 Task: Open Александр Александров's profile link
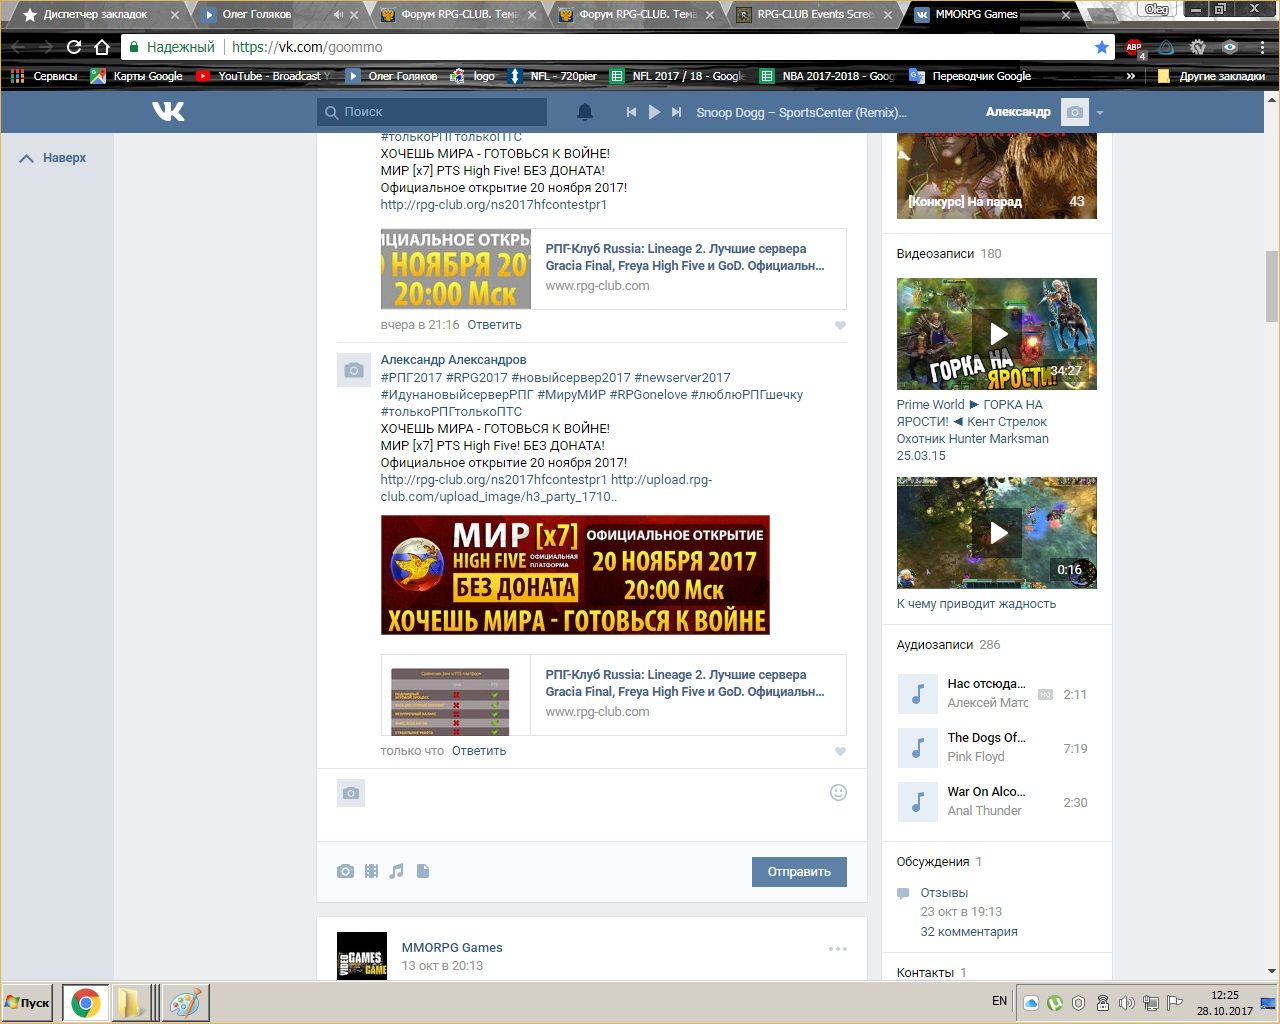pyautogui.click(x=453, y=360)
